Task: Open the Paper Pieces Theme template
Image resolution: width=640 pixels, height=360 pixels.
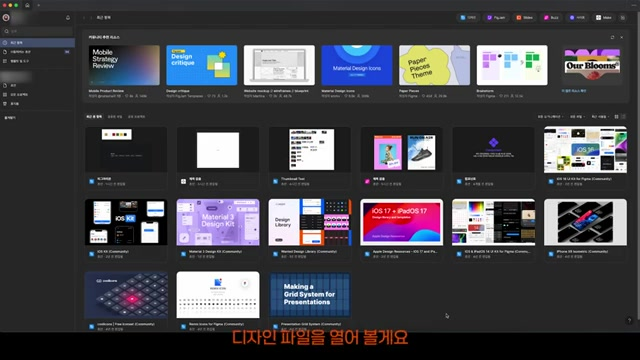Action: tap(434, 65)
